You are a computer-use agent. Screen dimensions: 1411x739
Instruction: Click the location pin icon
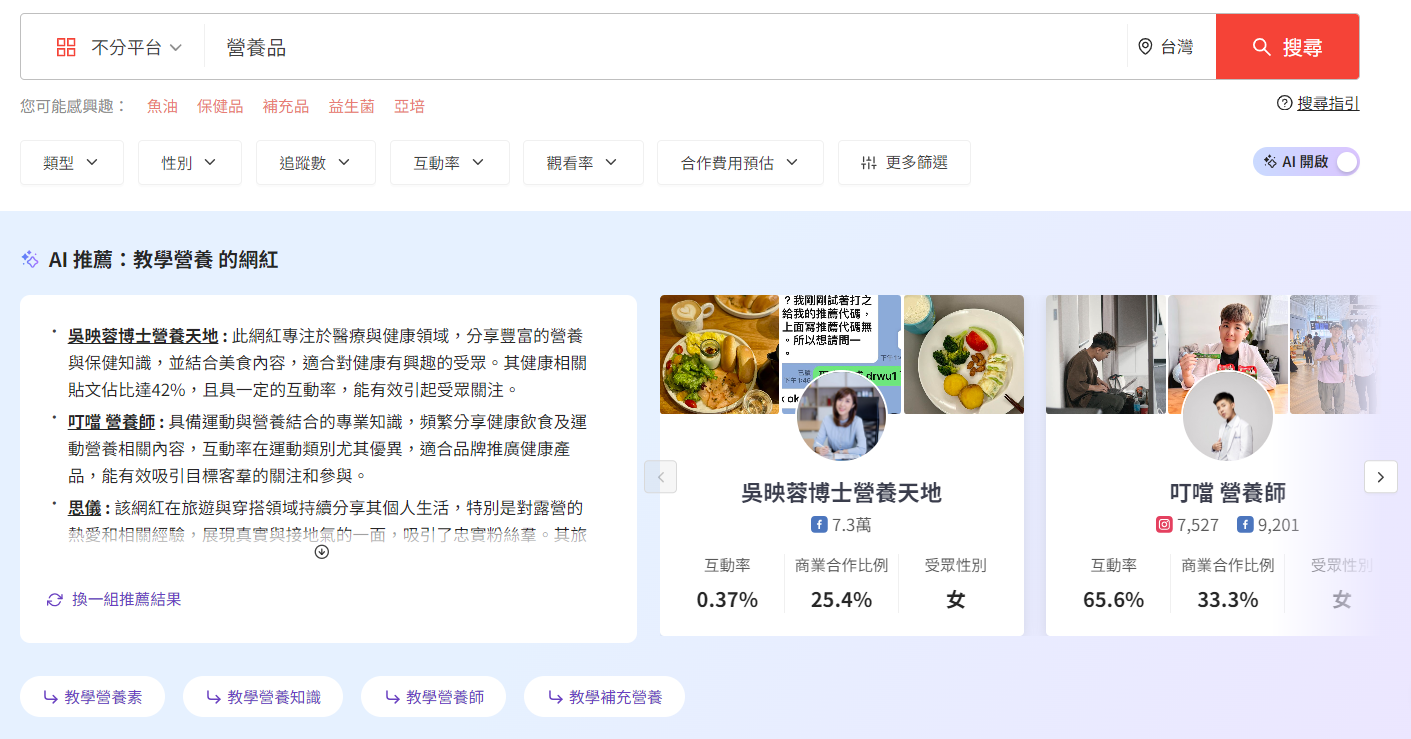point(1145,47)
